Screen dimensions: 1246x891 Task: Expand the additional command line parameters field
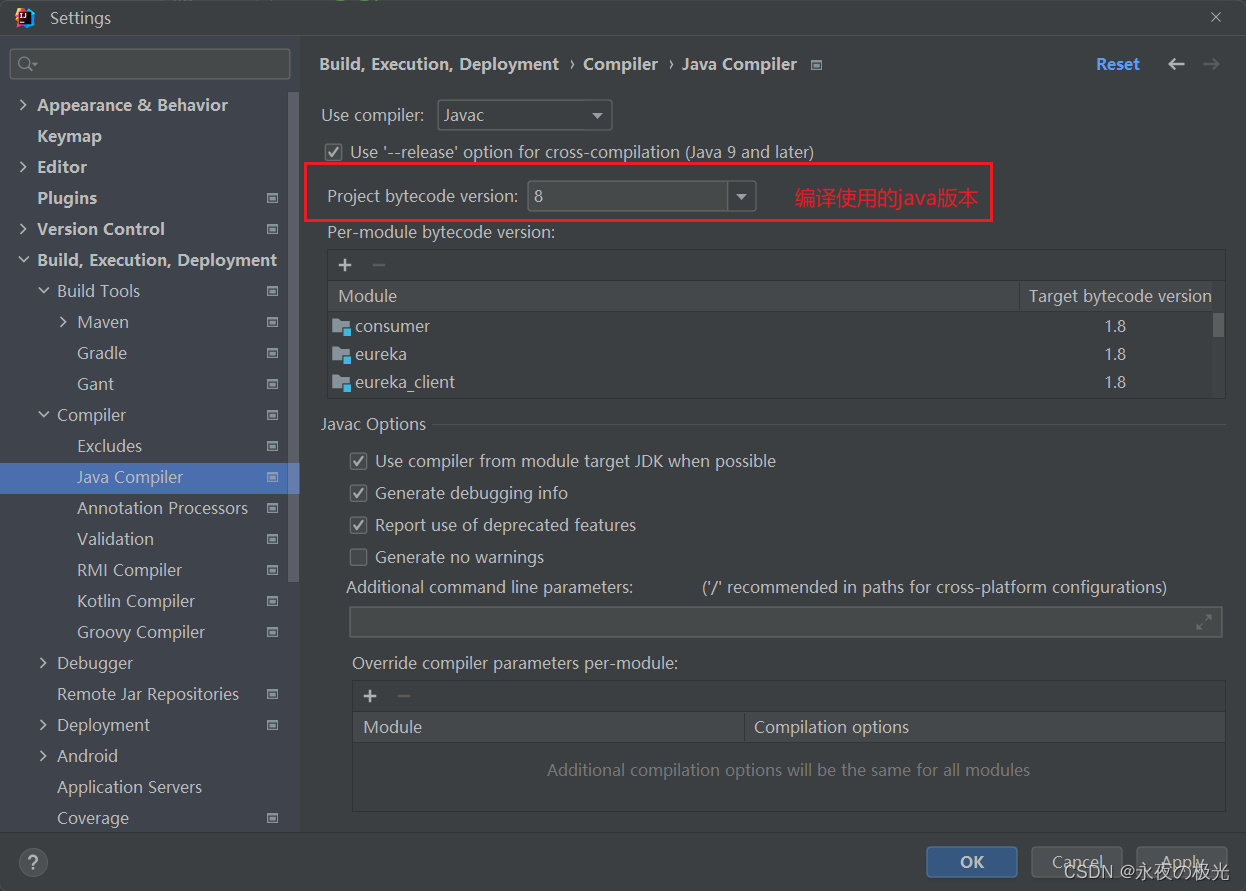click(1204, 622)
